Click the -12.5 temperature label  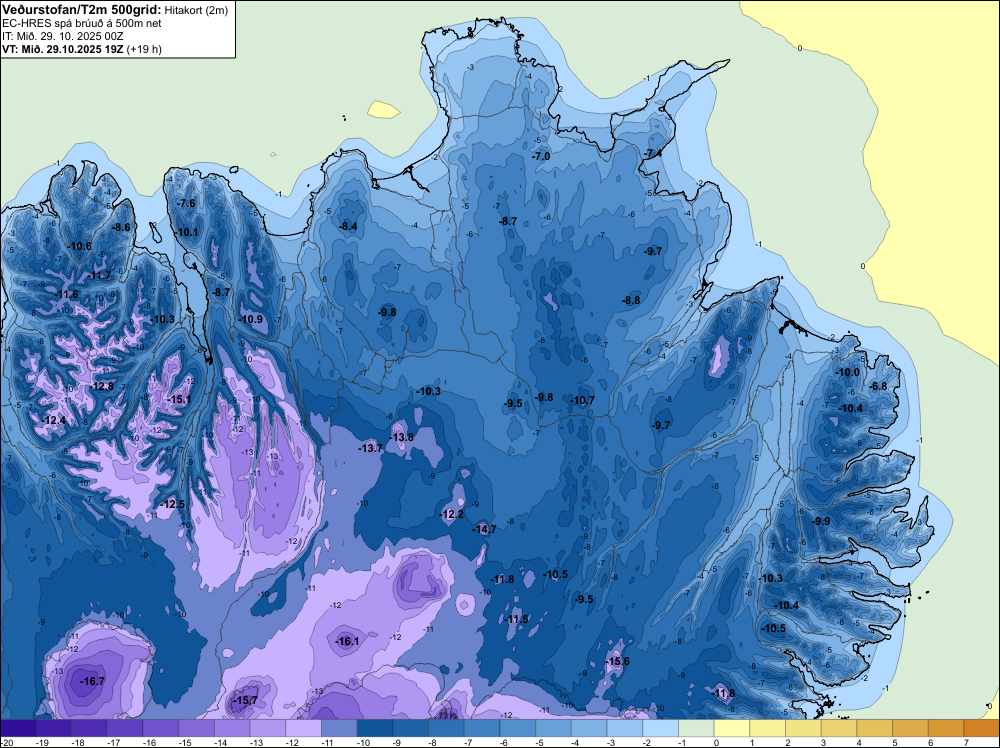172,504
